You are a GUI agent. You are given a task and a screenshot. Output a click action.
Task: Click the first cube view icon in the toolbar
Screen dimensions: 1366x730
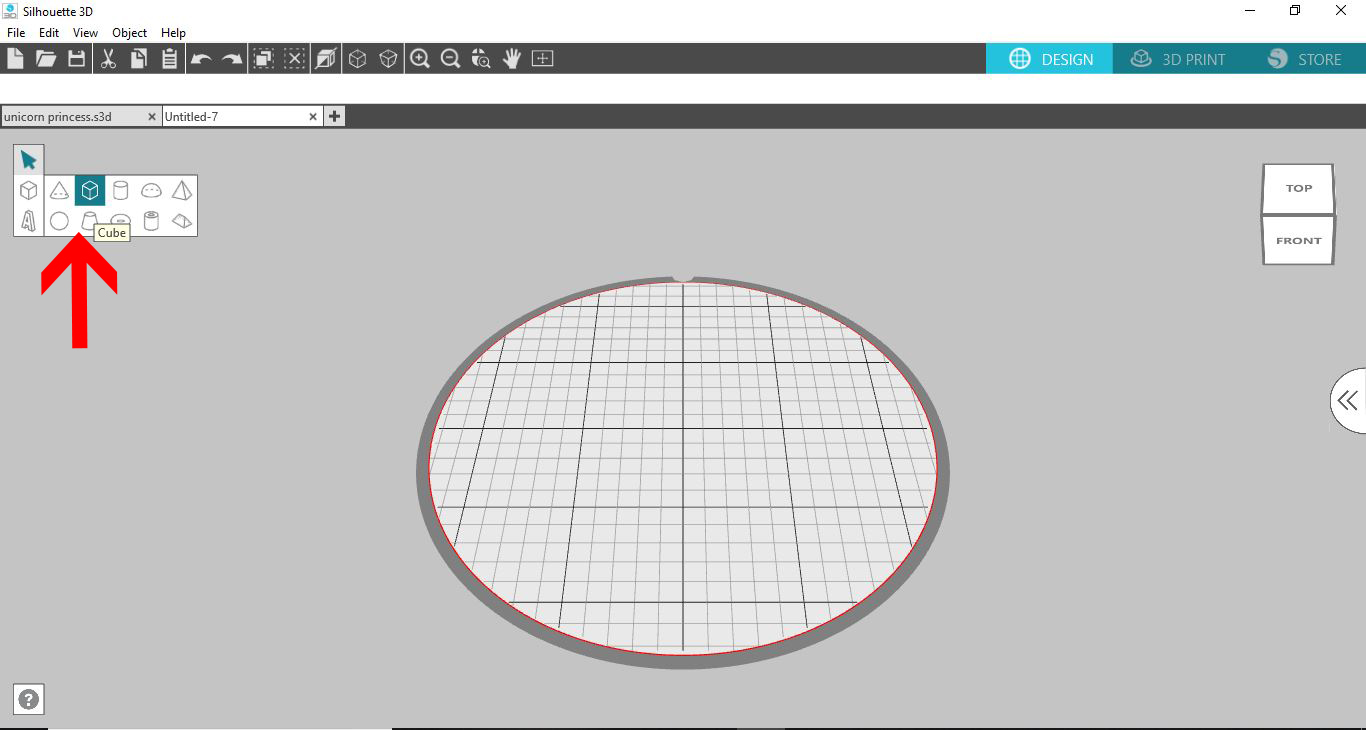pyautogui.click(x=357, y=59)
